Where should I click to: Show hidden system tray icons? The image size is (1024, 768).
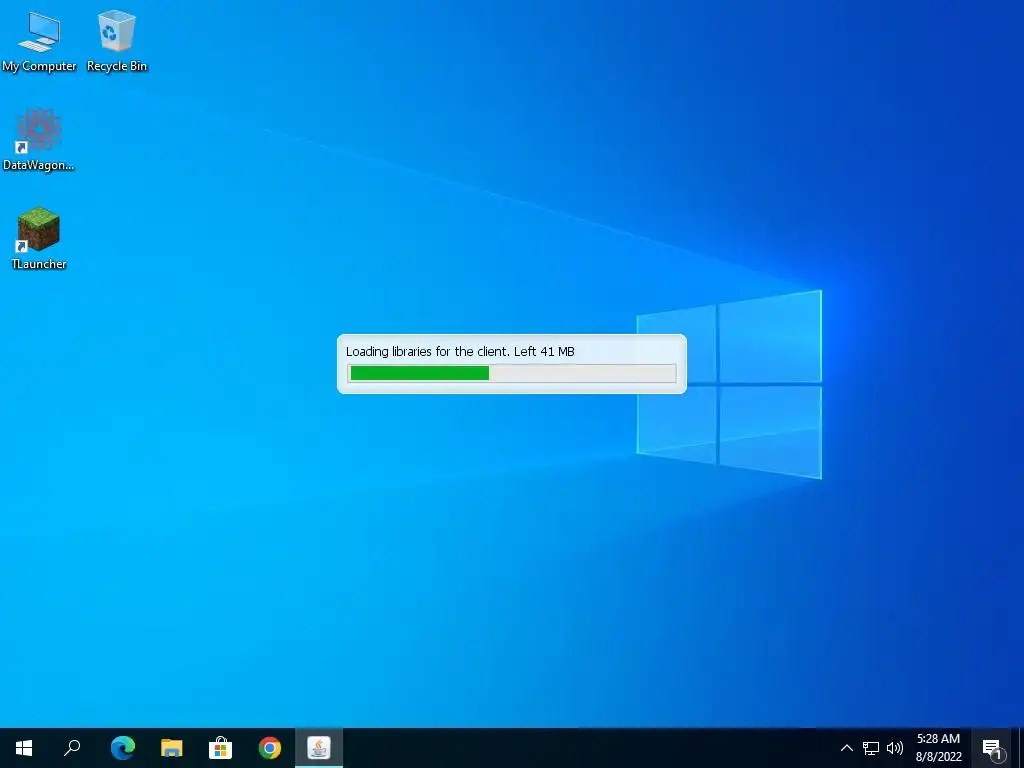click(846, 748)
